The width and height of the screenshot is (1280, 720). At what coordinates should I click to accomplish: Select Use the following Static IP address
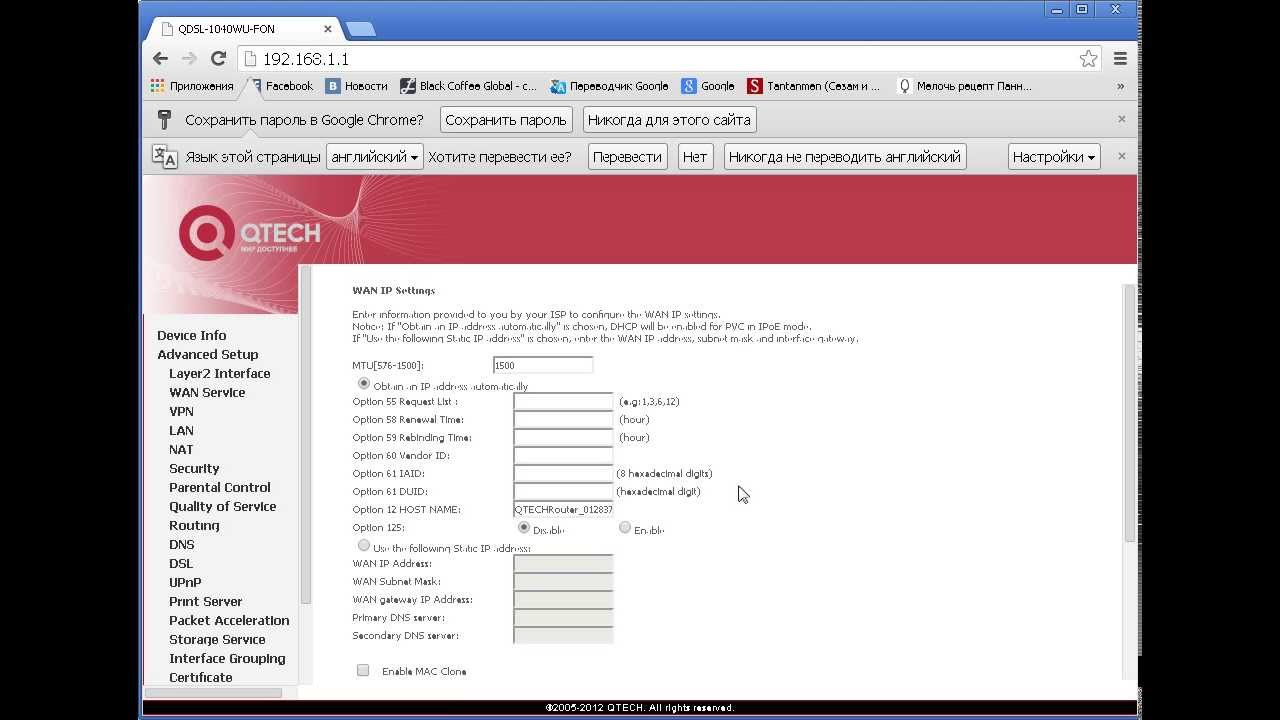364,545
